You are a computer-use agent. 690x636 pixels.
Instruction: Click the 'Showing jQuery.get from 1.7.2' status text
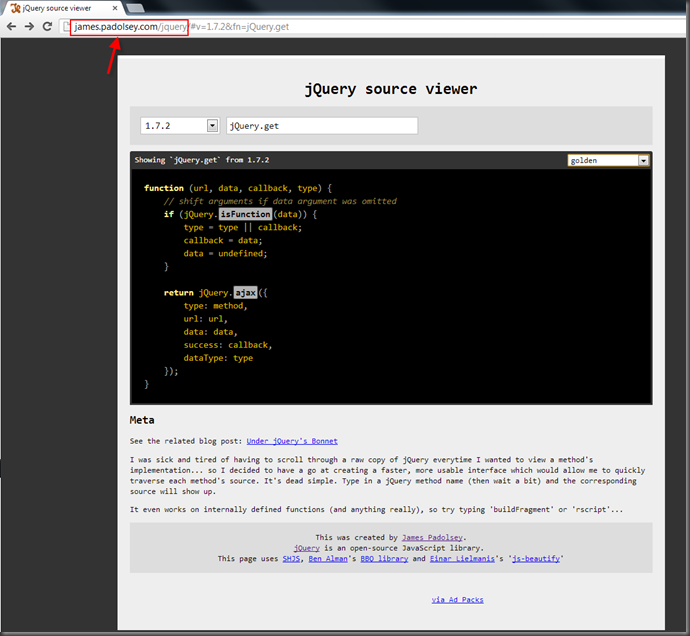point(202,160)
